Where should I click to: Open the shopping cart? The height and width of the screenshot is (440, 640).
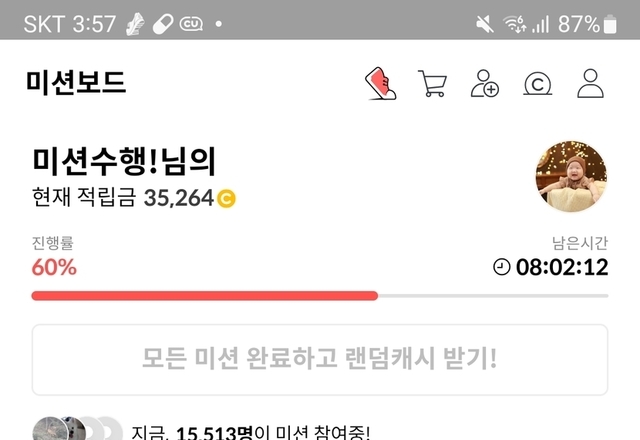tap(433, 83)
